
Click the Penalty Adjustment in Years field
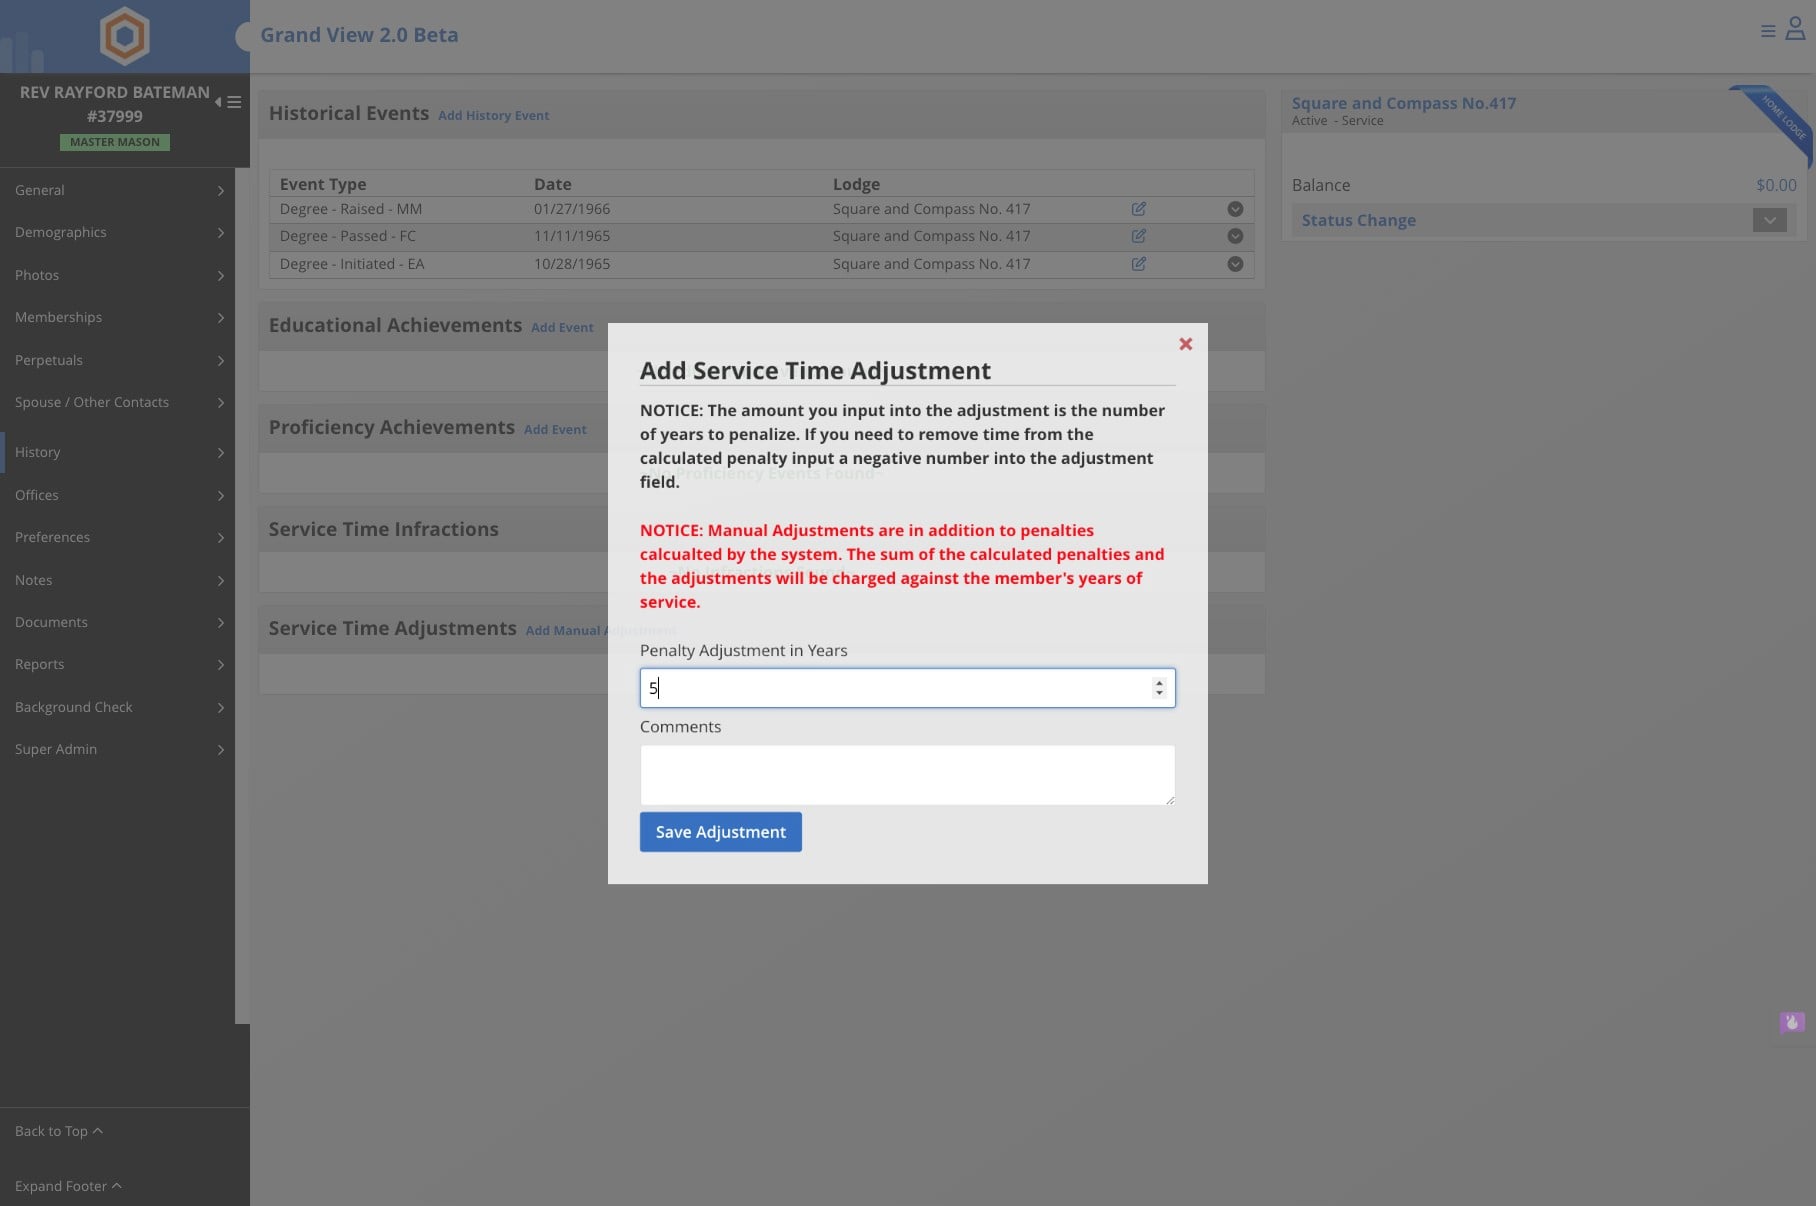point(907,688)
